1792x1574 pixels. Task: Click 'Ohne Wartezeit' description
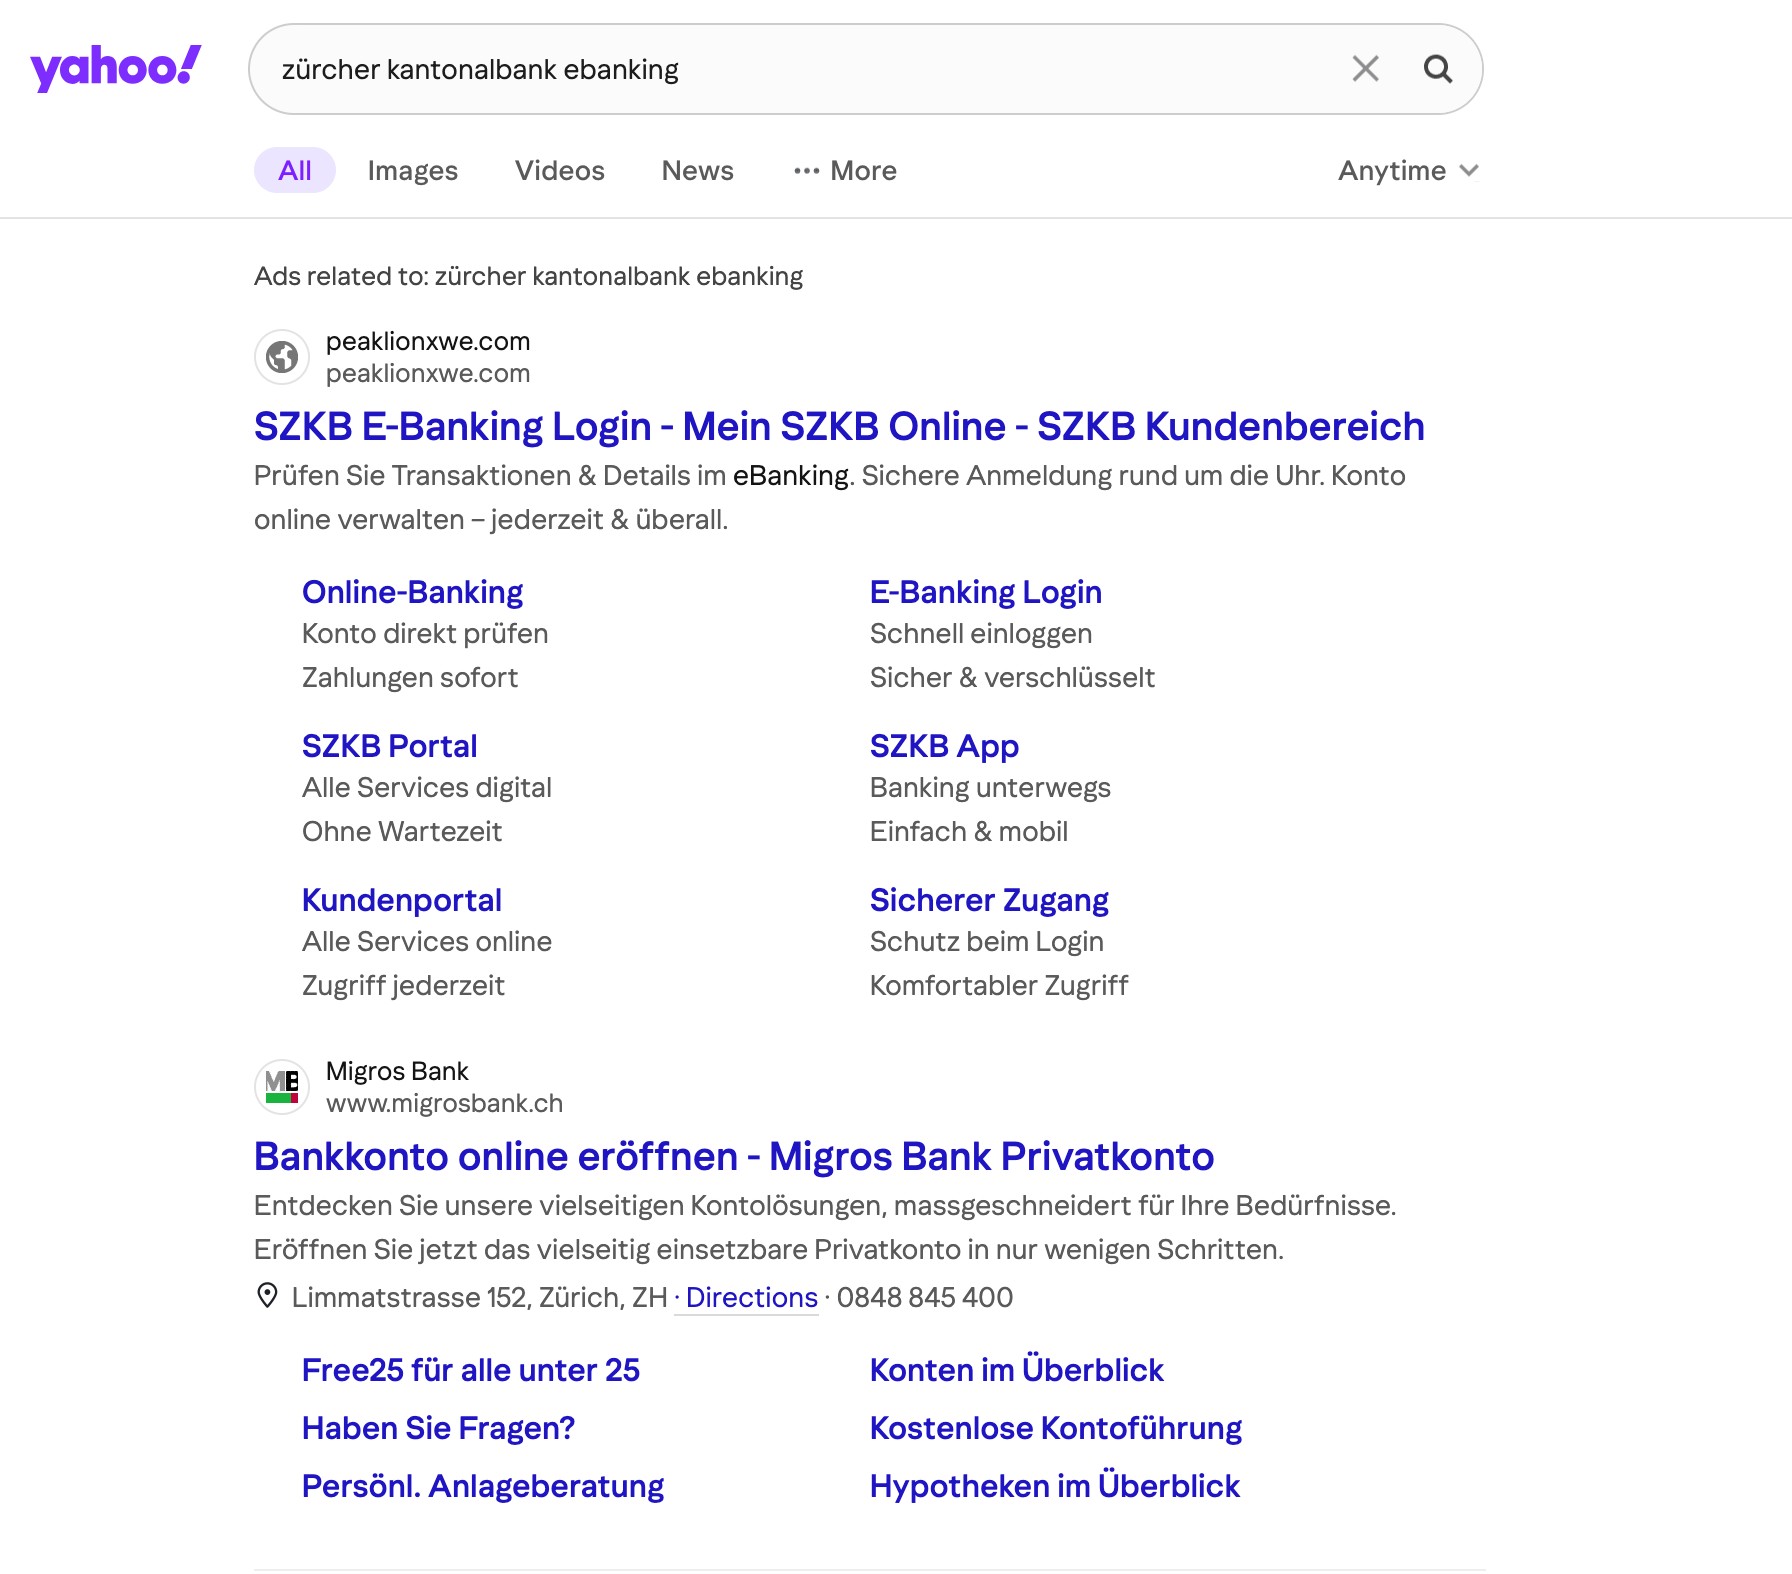[402, 832]
